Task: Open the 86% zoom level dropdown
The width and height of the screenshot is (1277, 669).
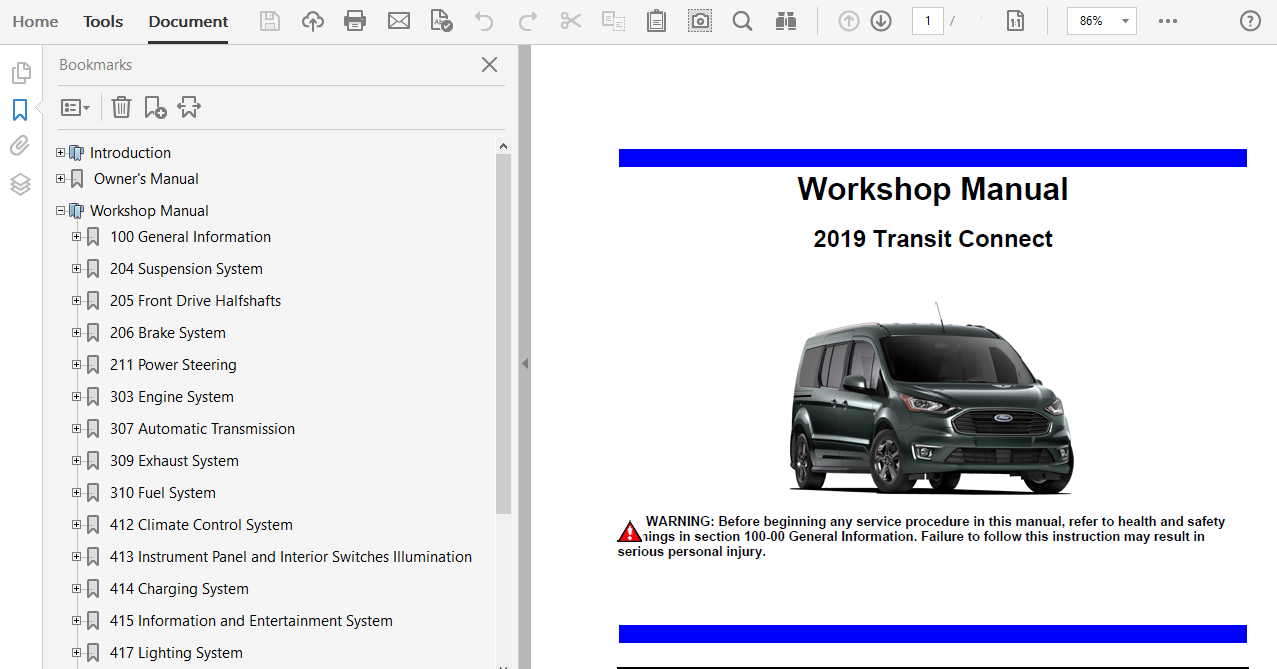Action: click(1126, 21)
